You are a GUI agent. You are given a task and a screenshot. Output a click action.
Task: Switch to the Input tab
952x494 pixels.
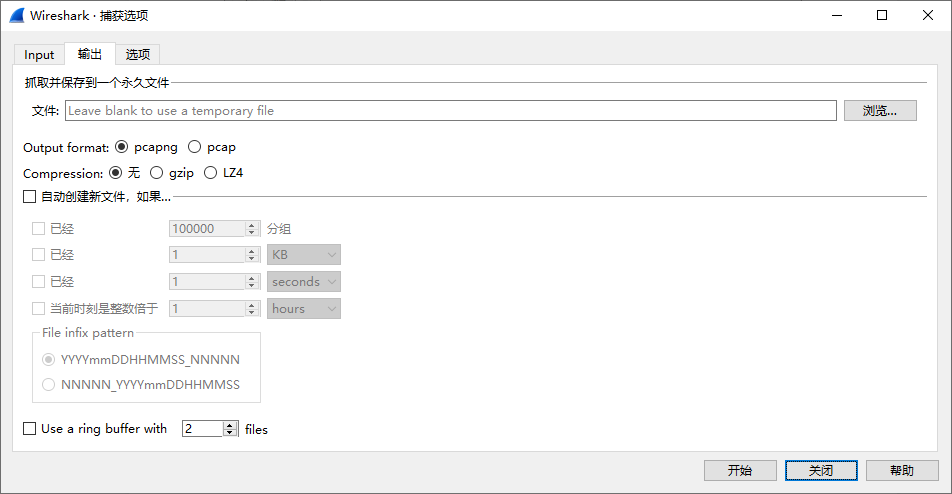pos(39,55)
